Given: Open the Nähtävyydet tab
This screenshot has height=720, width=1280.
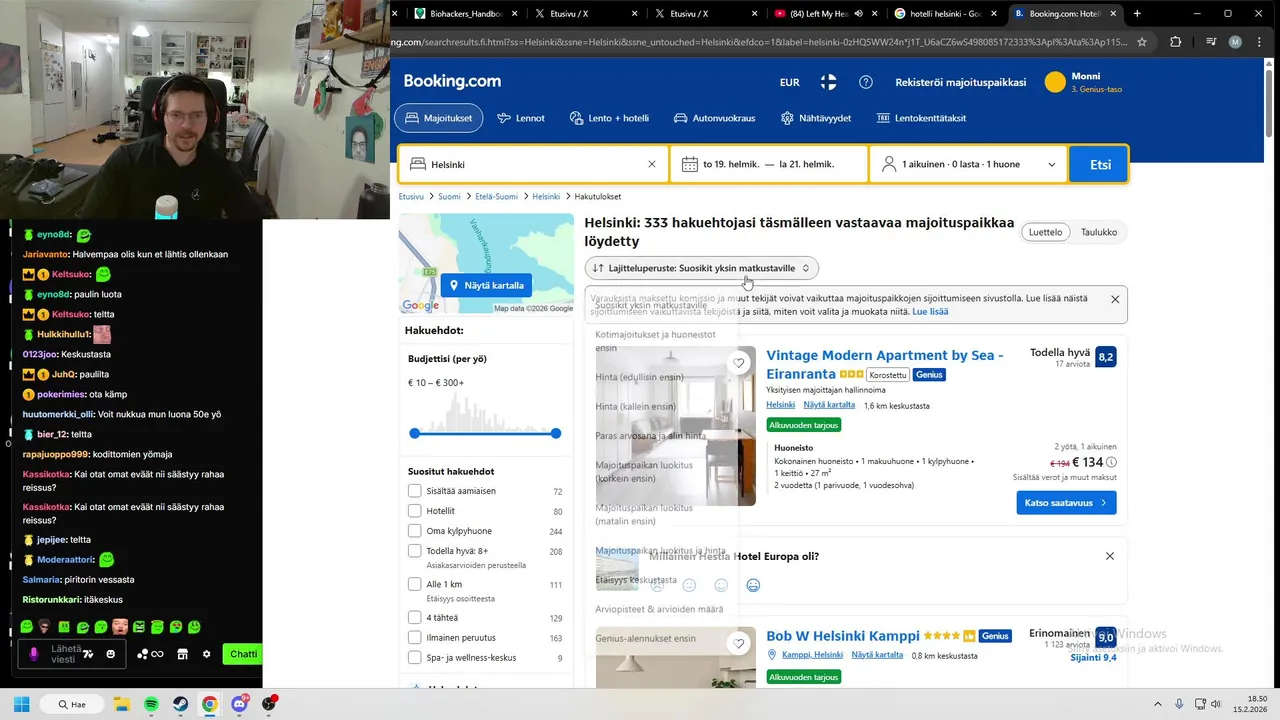Looking at the screenshot, I should point(816,118).
